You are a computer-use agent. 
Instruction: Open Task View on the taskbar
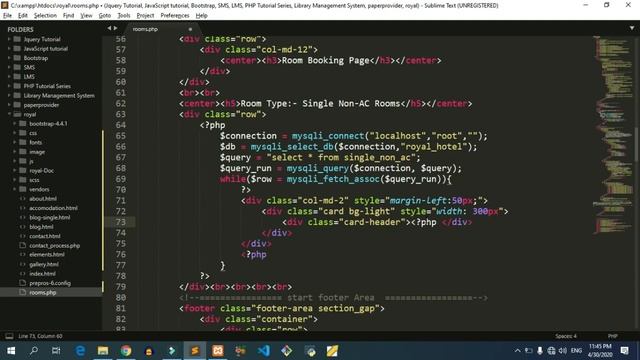pyautogui.click(x=56, y=351)
